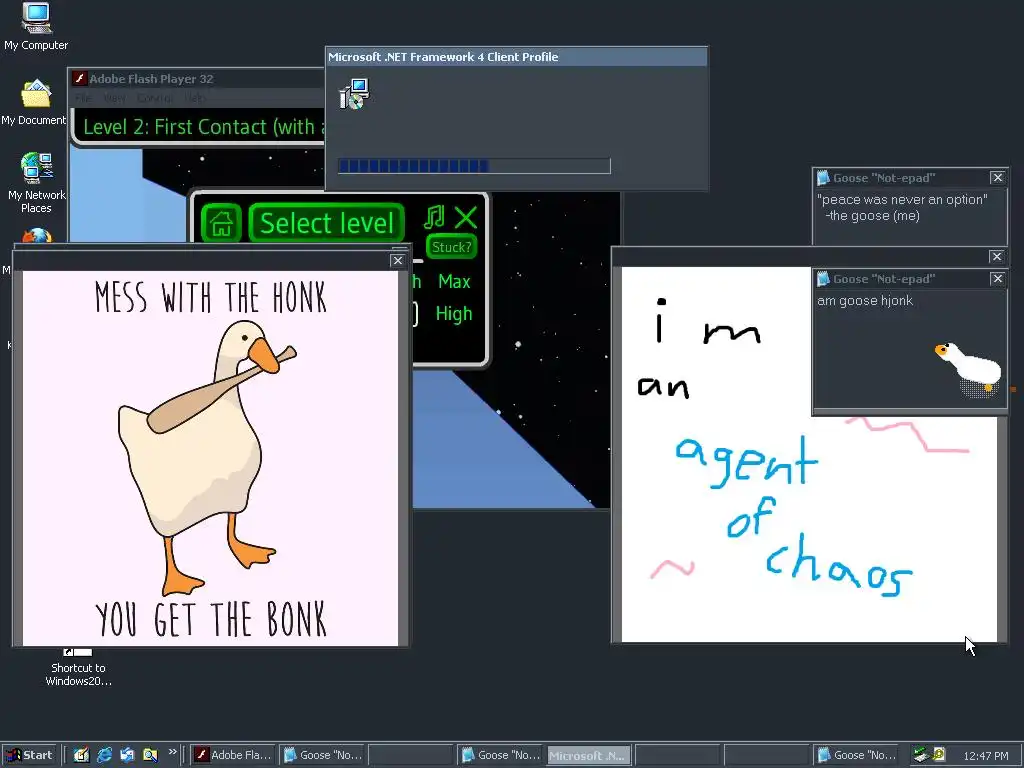
Task: Click the "YOU GET THE BONK" caption
Action: point(210,619)
